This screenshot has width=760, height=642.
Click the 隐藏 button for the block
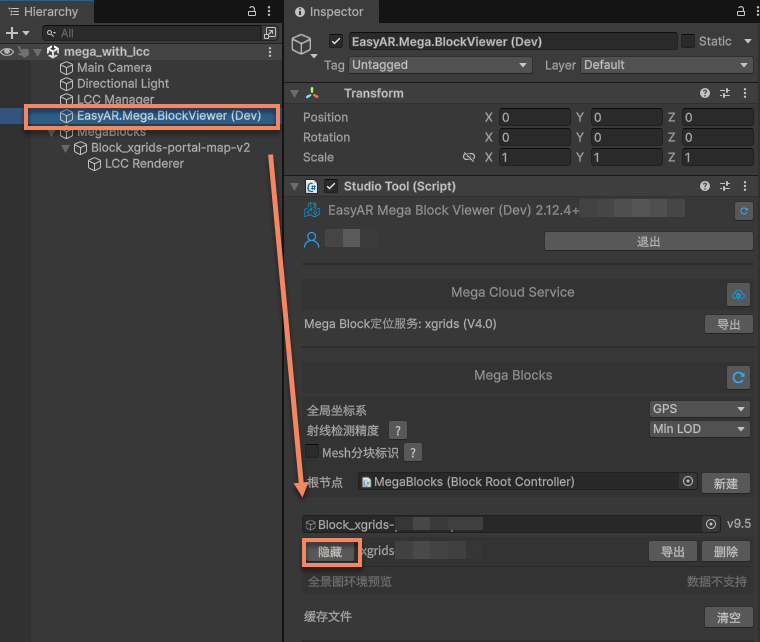[329, 552]
